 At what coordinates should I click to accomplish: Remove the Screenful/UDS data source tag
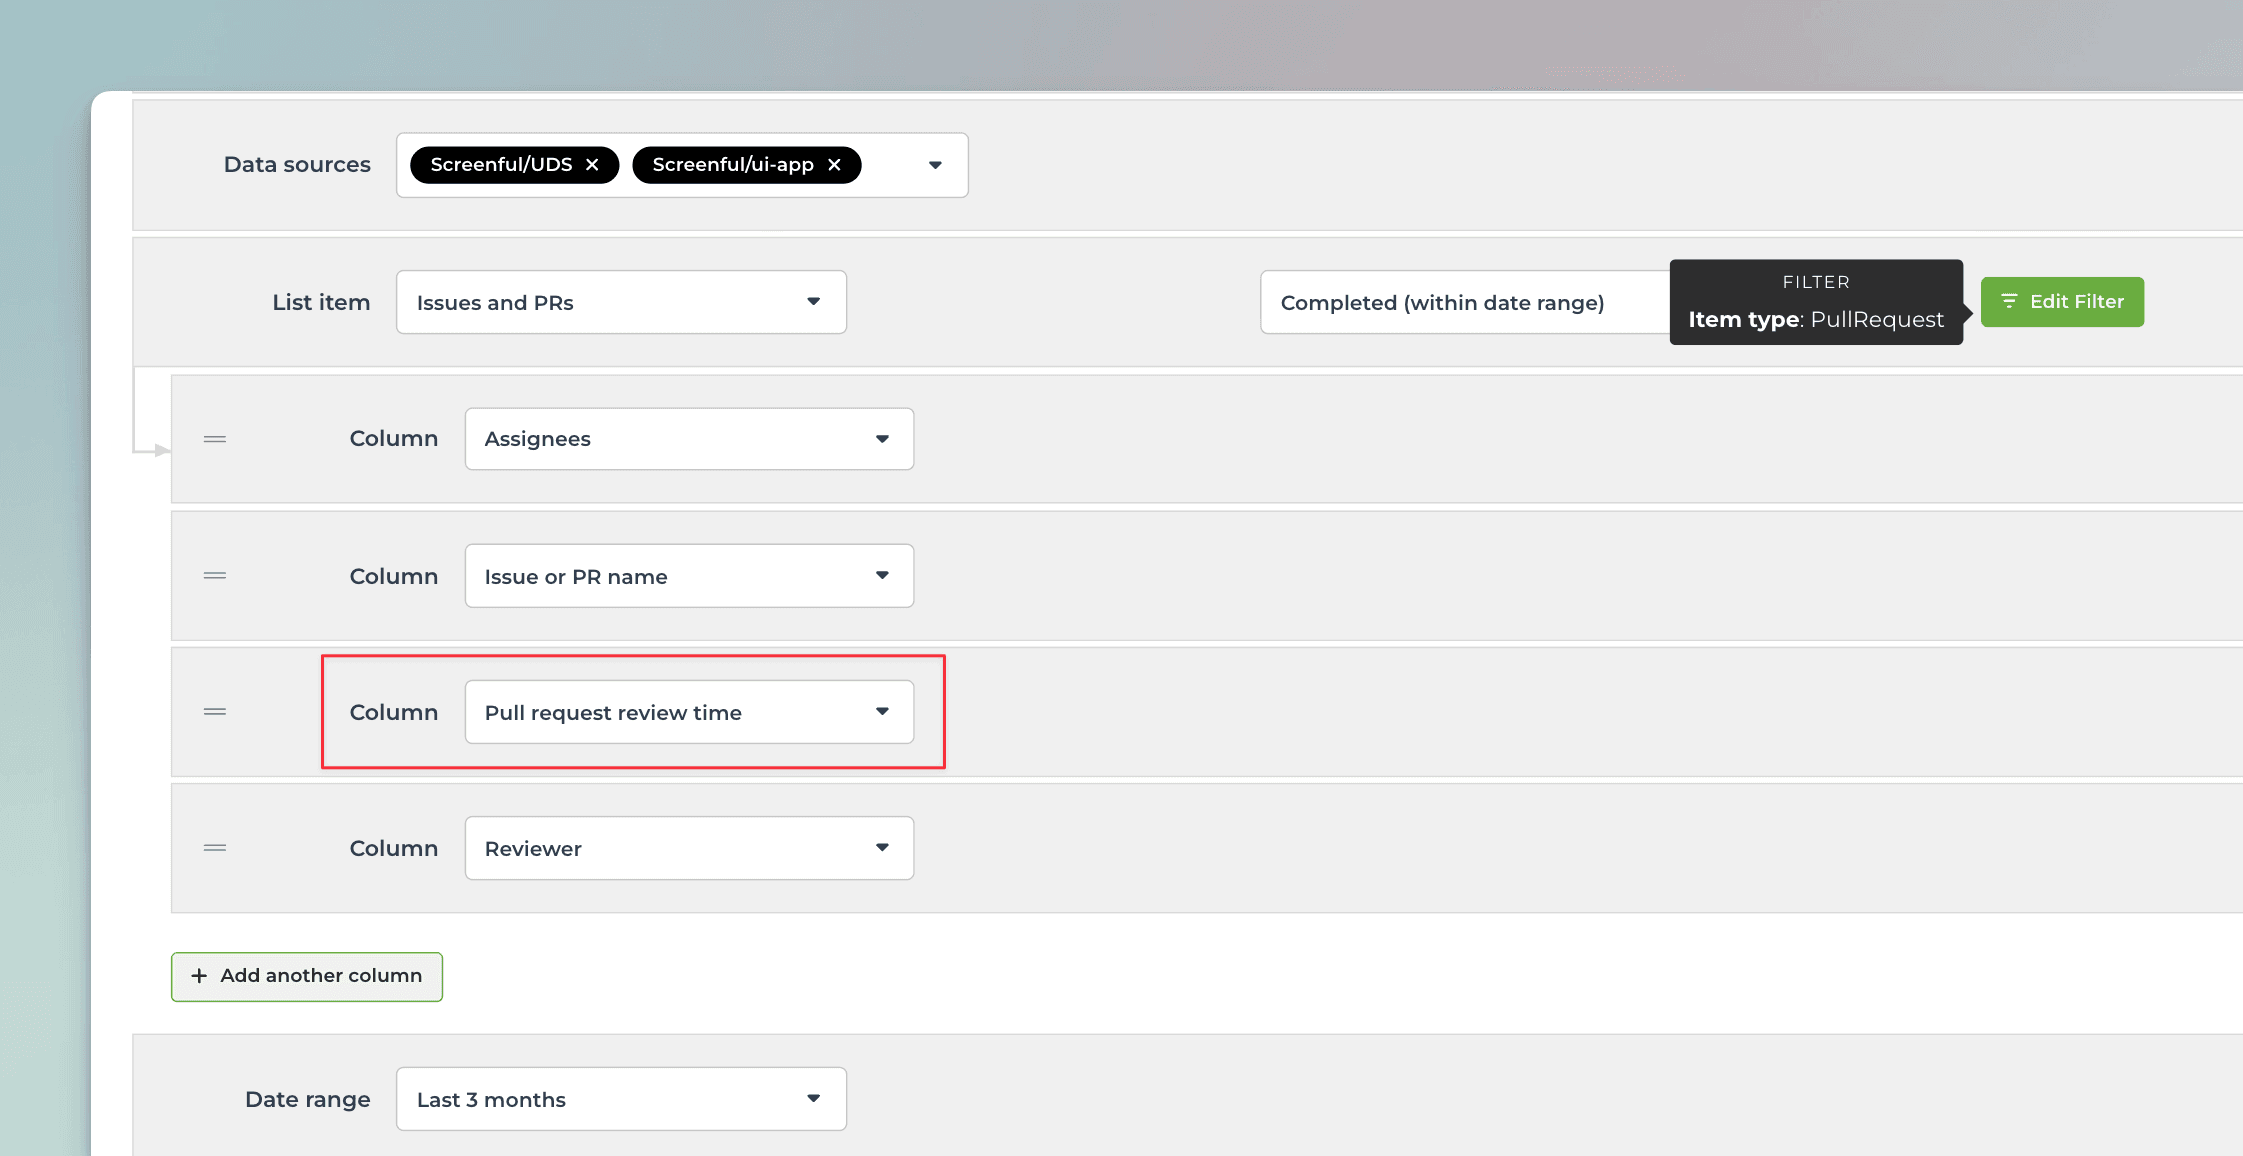pyautogui.click(x=592, y=165)
